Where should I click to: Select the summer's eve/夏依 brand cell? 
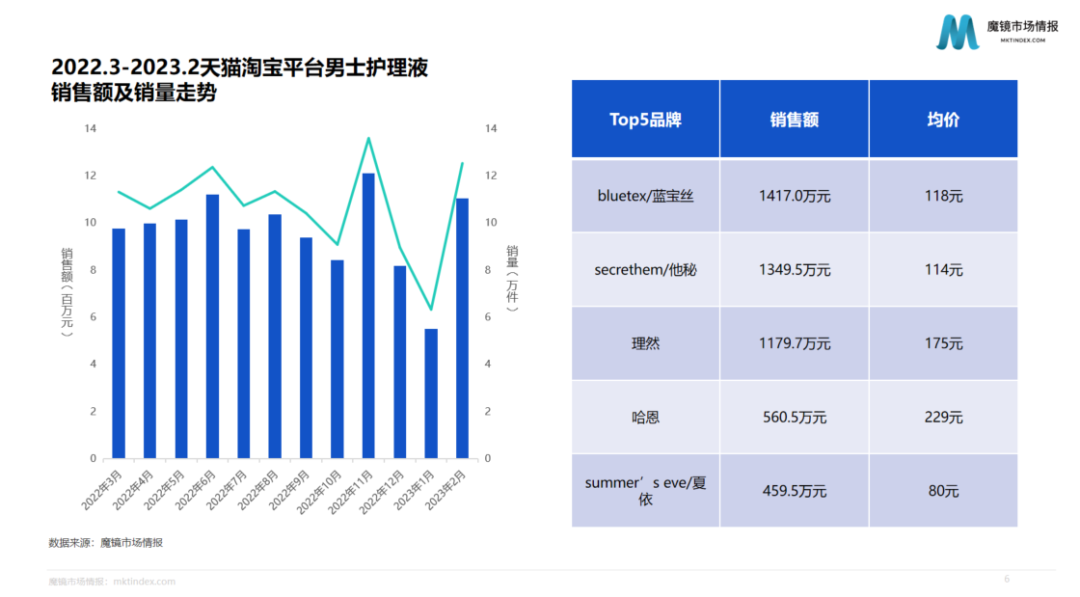[645, 490]
